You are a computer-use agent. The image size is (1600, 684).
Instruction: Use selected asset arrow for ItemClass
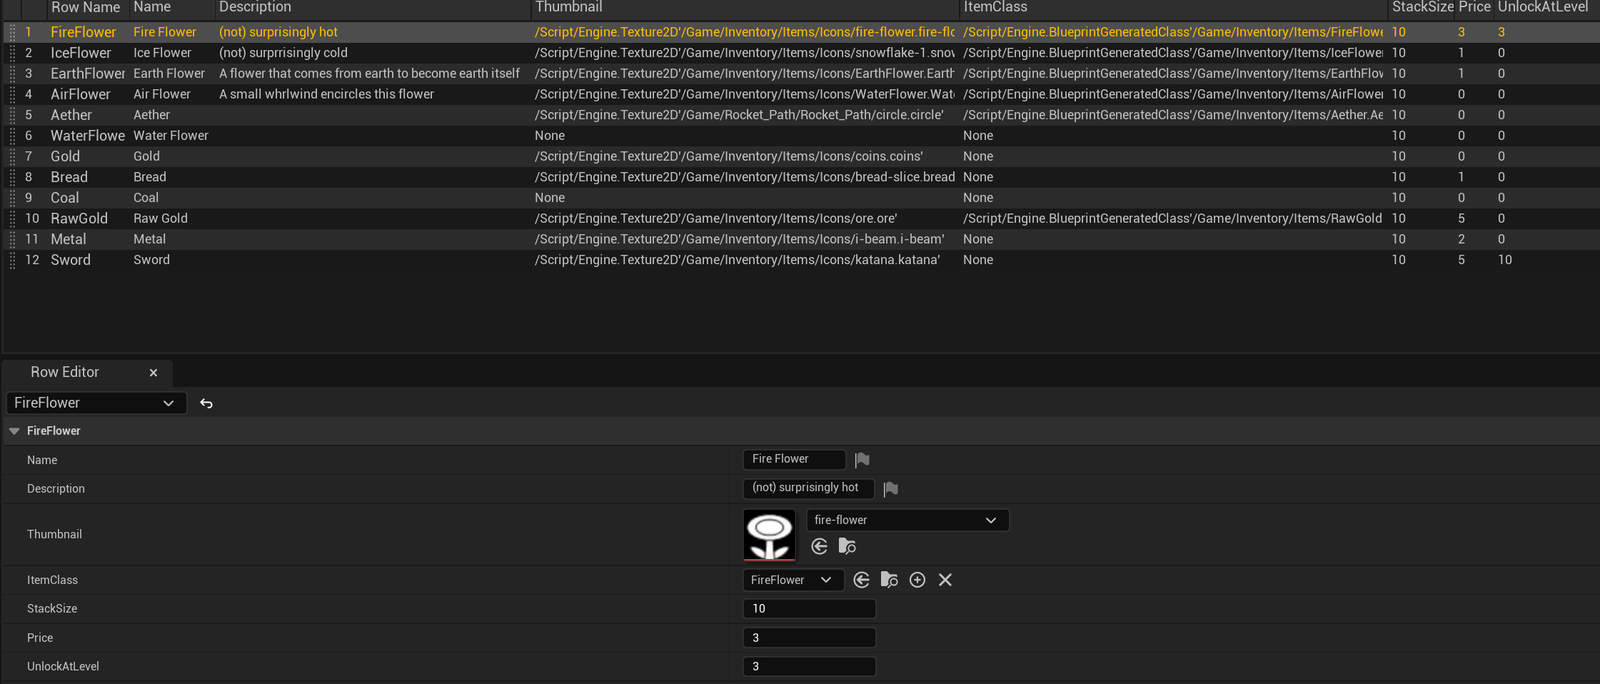pyautogui.click(x=861, y=580)
